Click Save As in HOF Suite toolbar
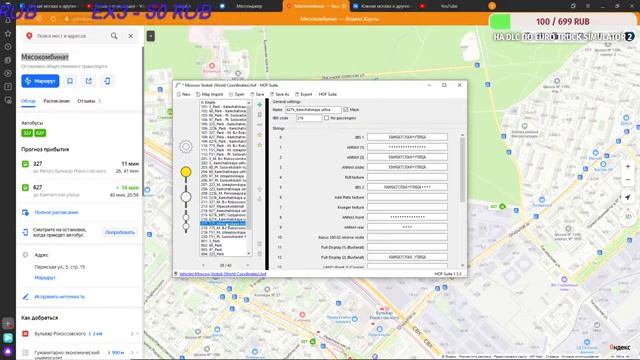The height and width of the screenshot is (360, 640). click(280, 94)
